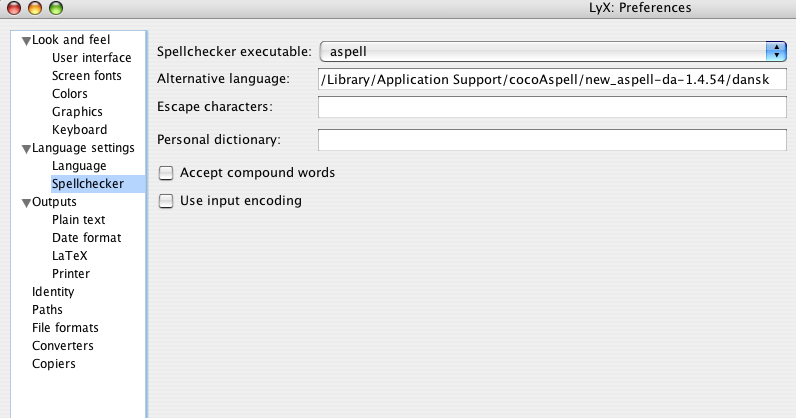
Task: Toggle Use input encoding checkbox
Action: [166, 201]
